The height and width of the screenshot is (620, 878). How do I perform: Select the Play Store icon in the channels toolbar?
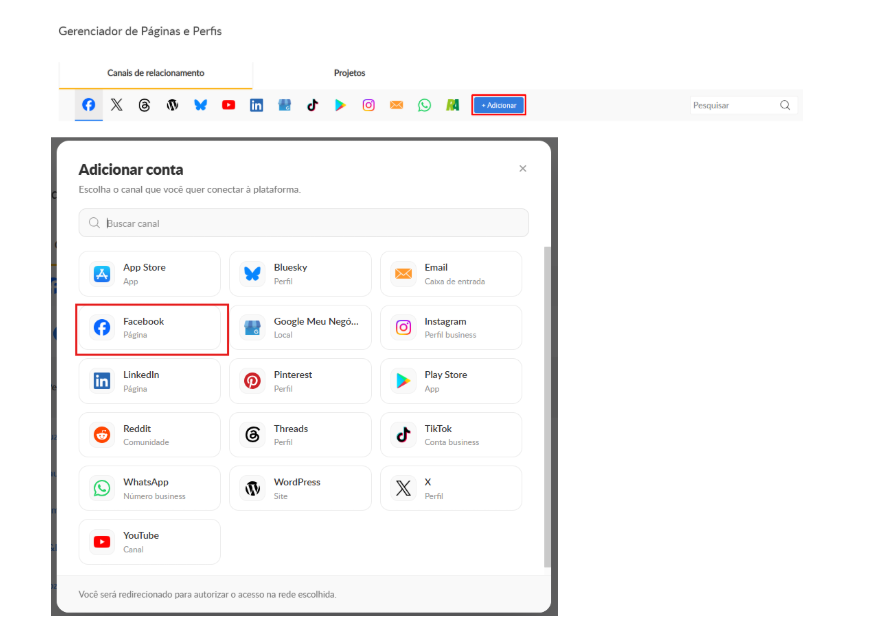pyautogui.click(x=340, y=105)
